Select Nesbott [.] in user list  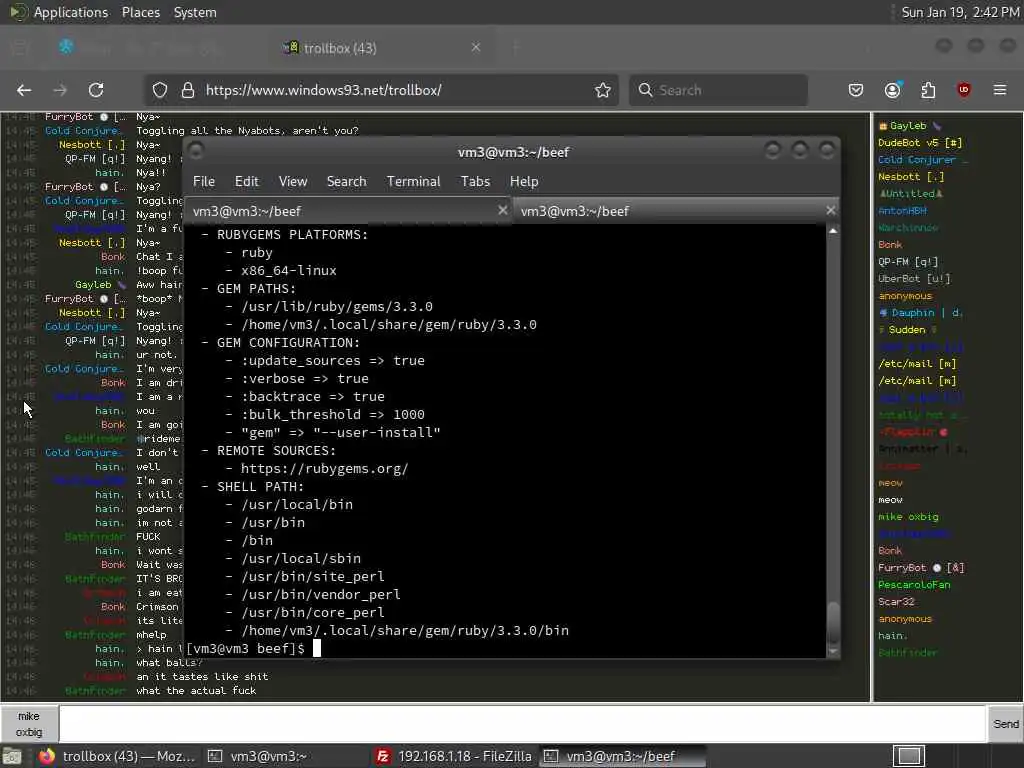click(910, 176)
